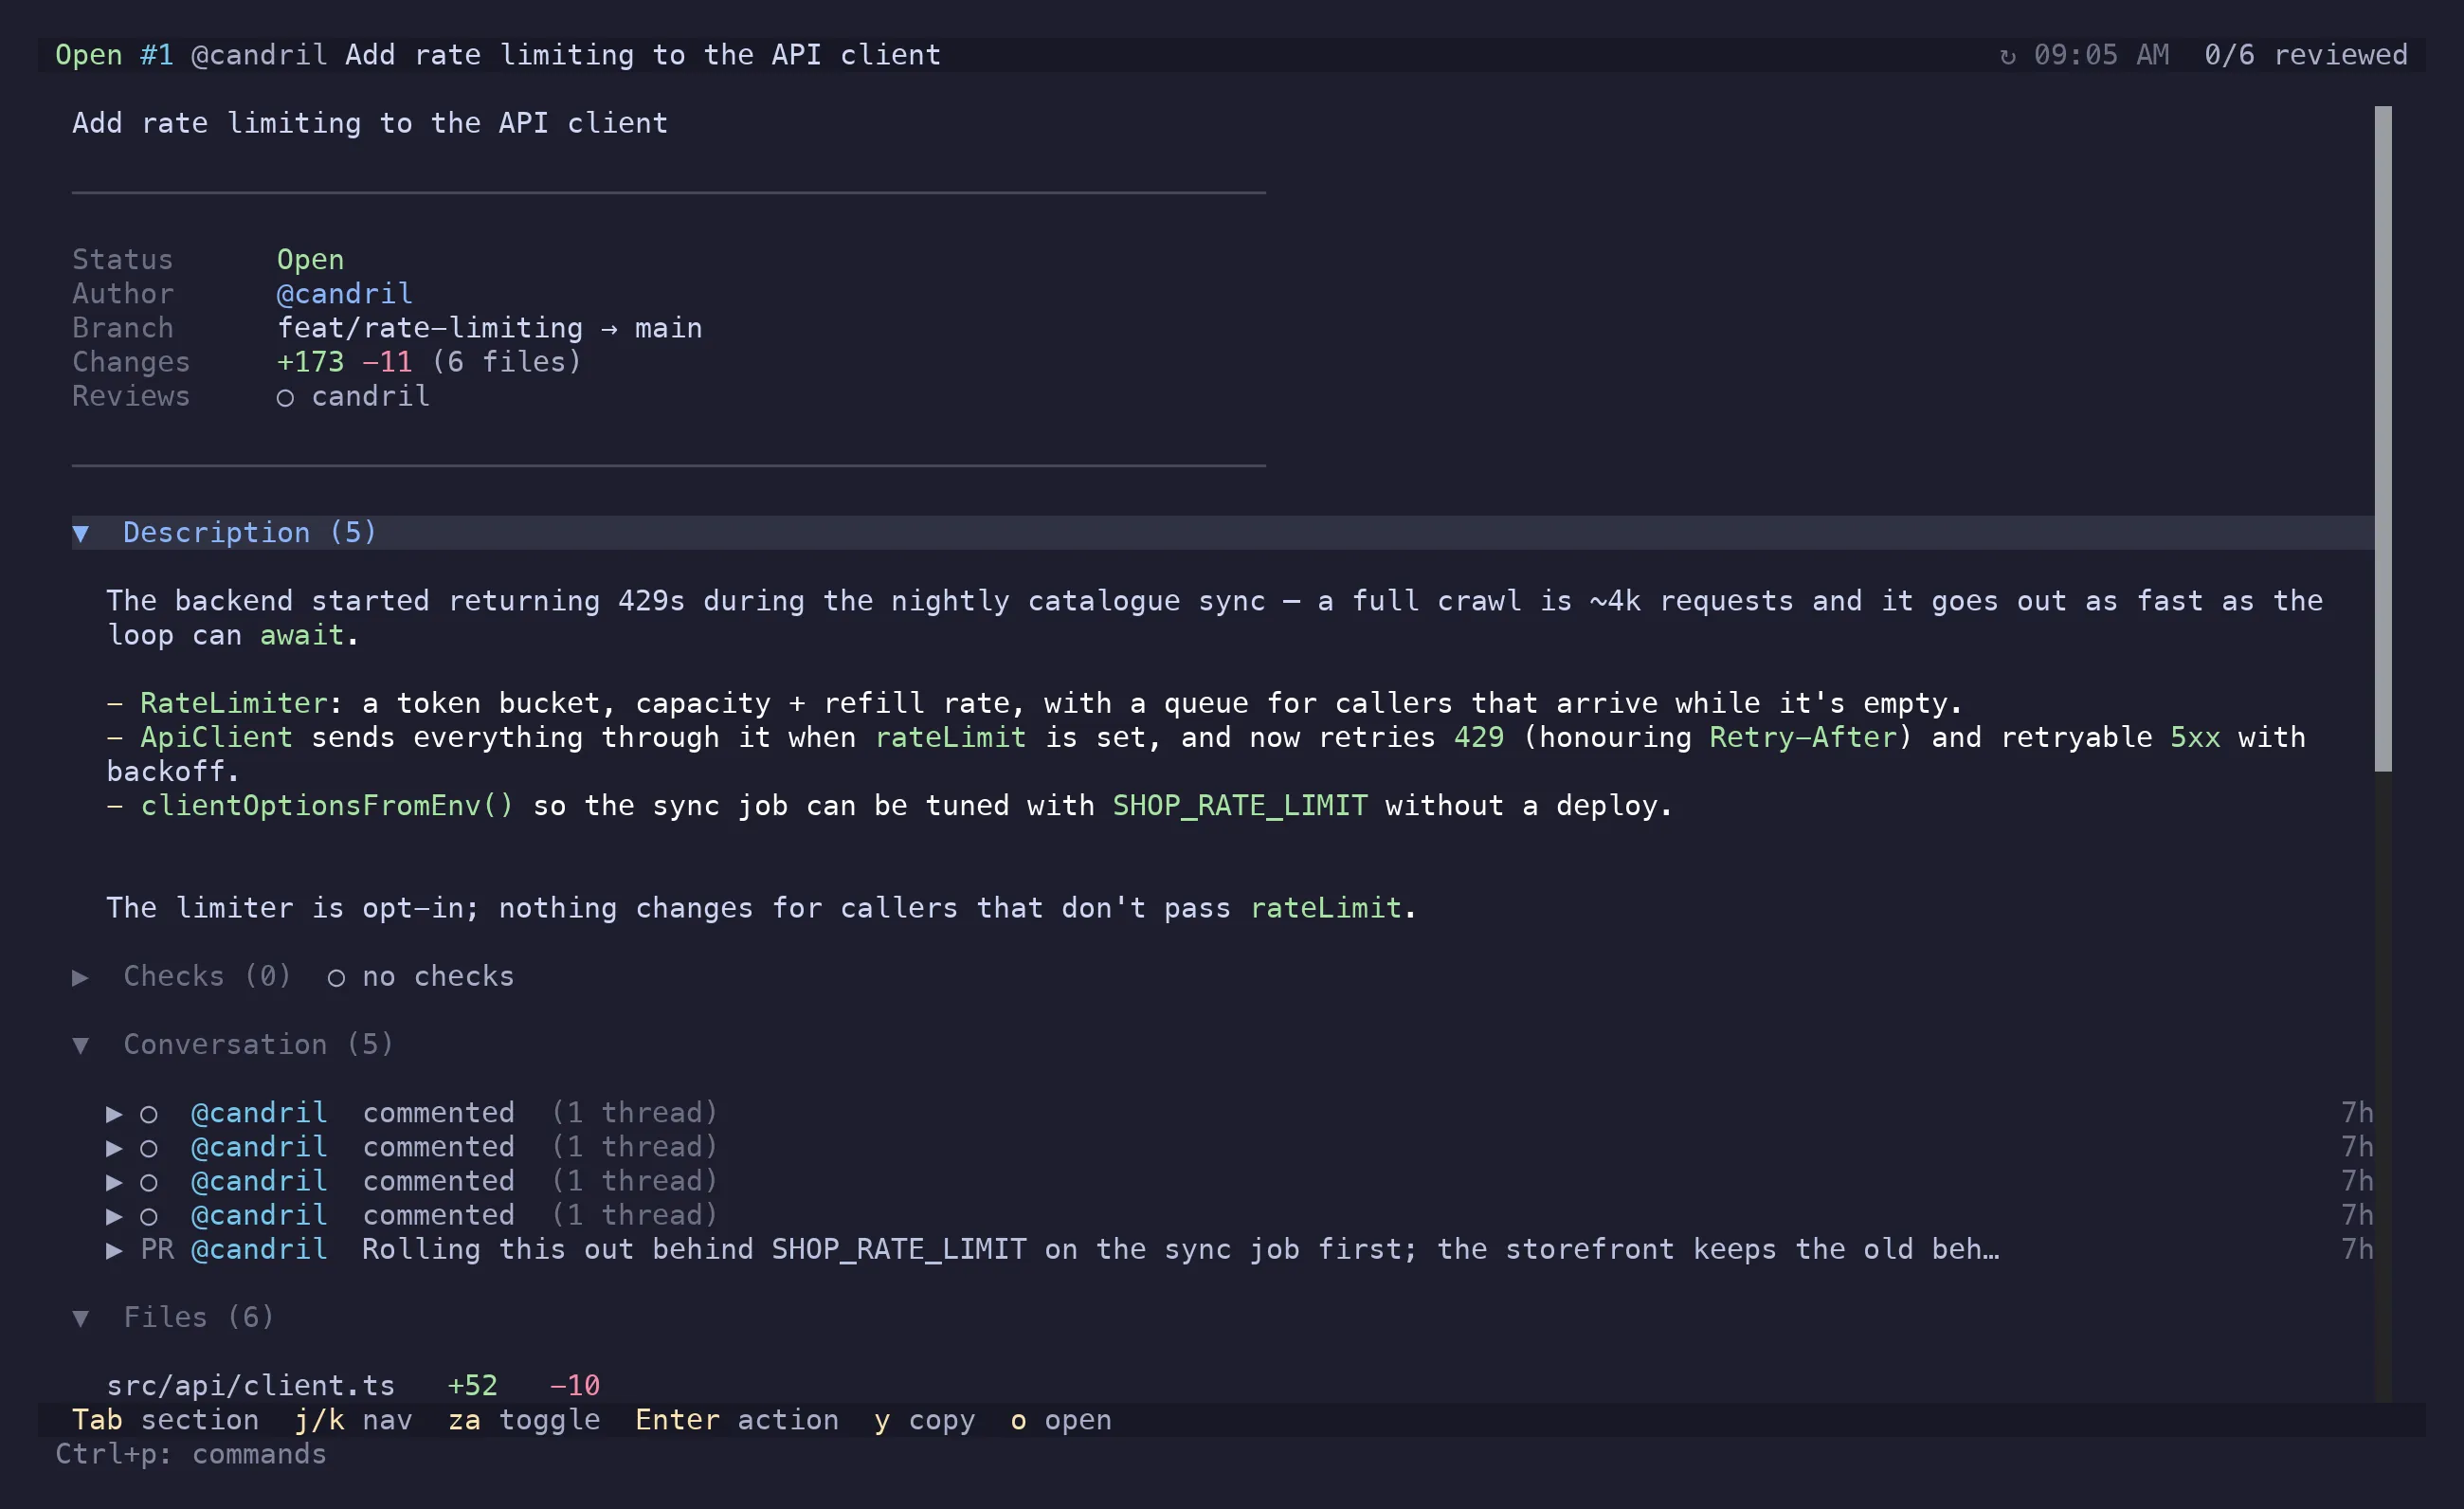Viewport: 2464px width, 1509px height.
Task: Collapse the Description (5) section
Action: click(81, 533)
